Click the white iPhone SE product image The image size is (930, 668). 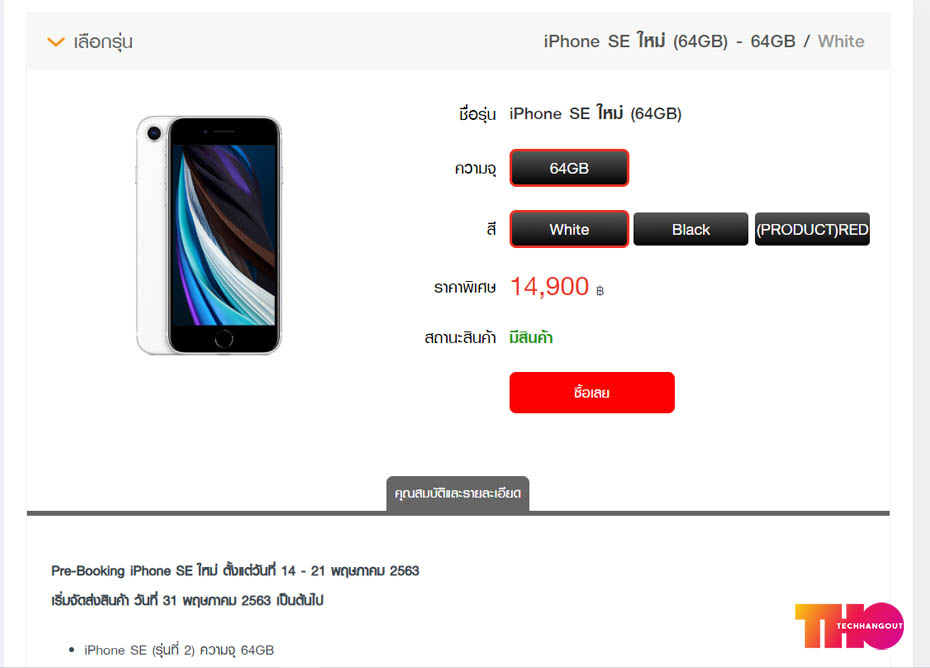[209, 236]
